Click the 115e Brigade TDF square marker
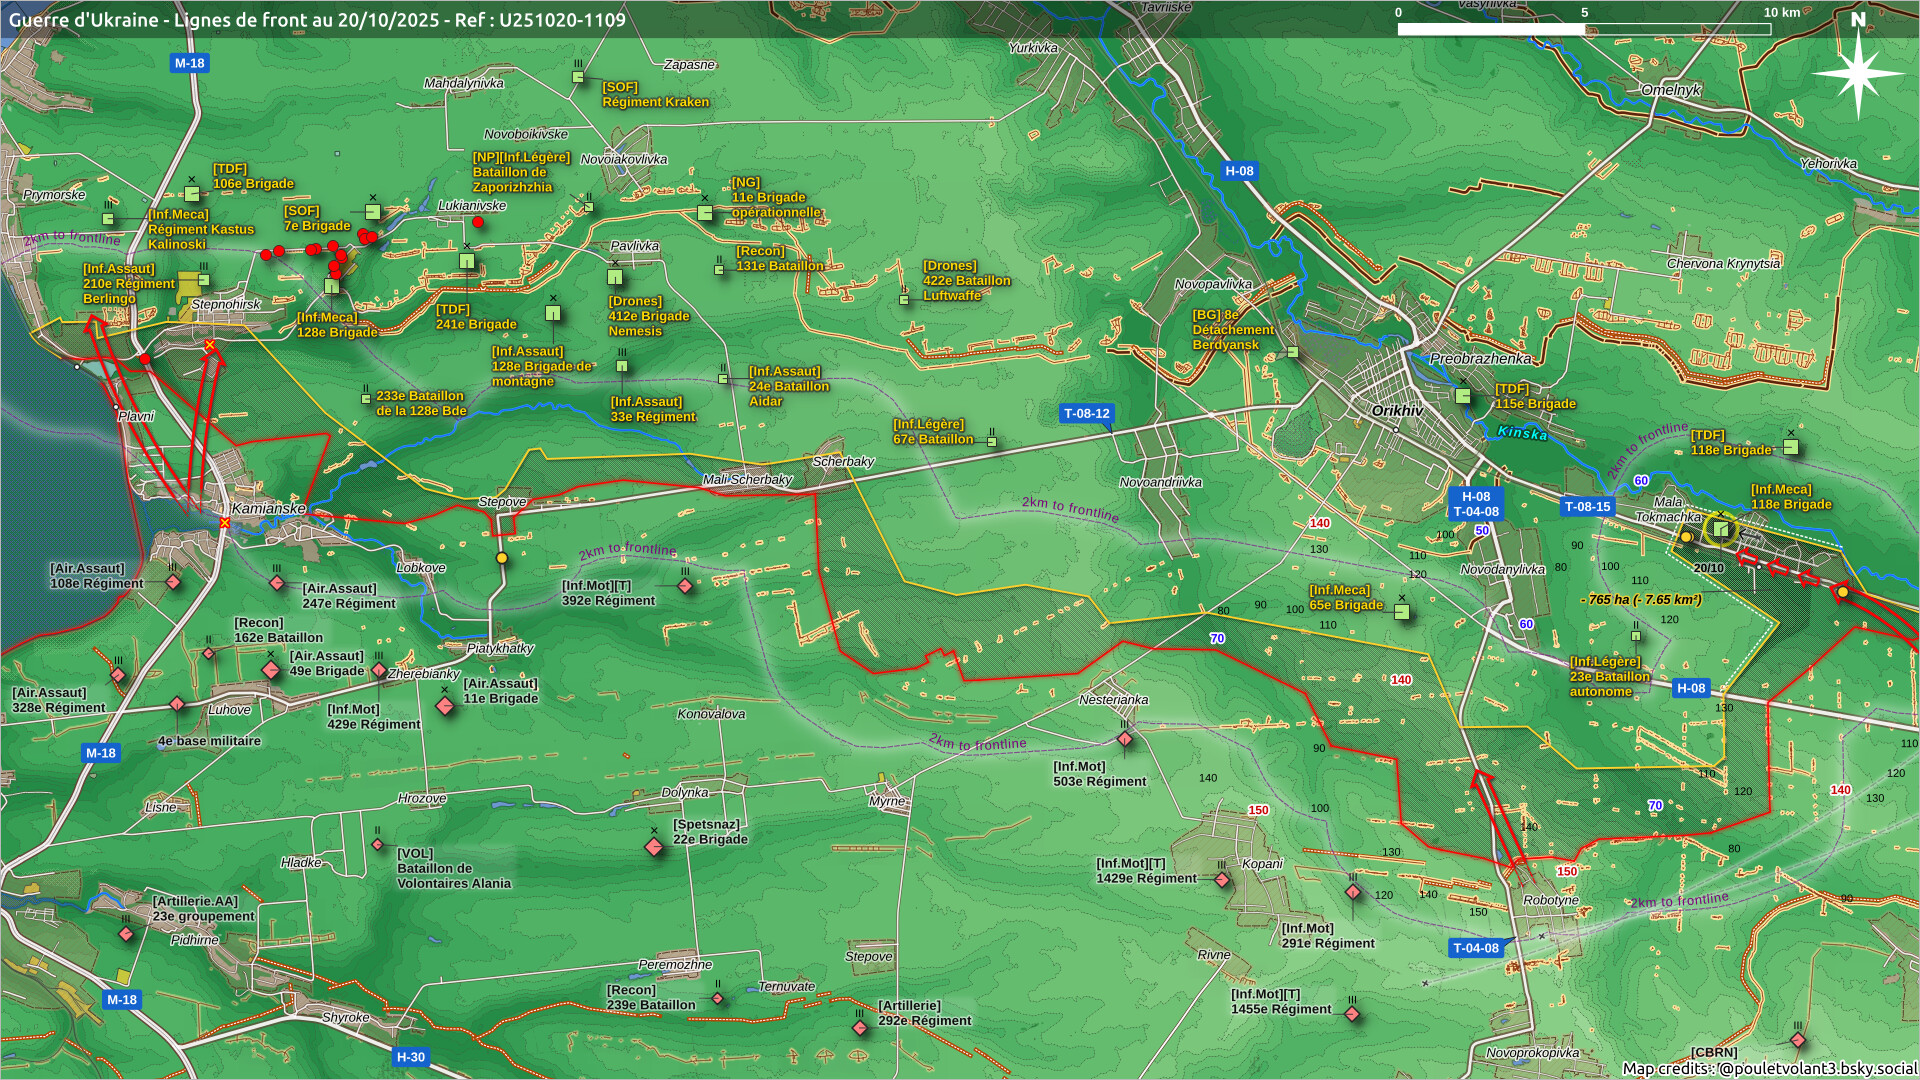Image resolution: width=1920 pixels, height=1080 pixels. (x=1463, y=396)
